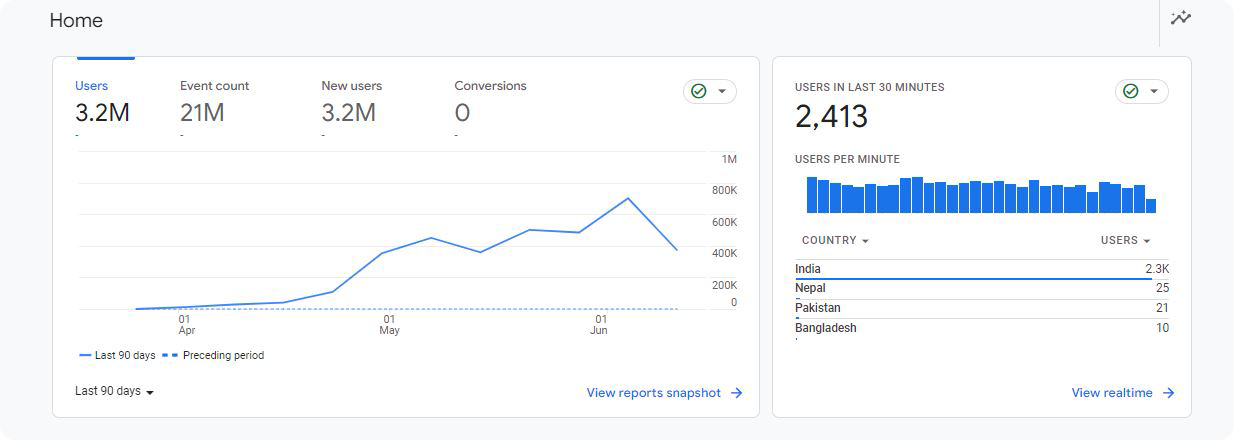Select the Users metric tab
Viewport: 1234px width, 440px height.
[102, 102]
